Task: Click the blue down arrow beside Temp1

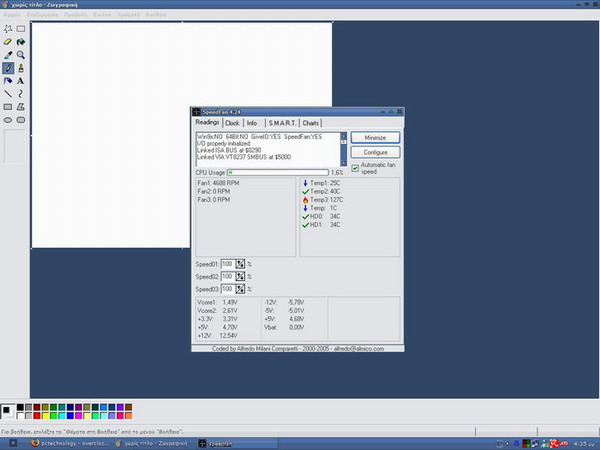Action: pyautogui.click(x=305, y=183)
